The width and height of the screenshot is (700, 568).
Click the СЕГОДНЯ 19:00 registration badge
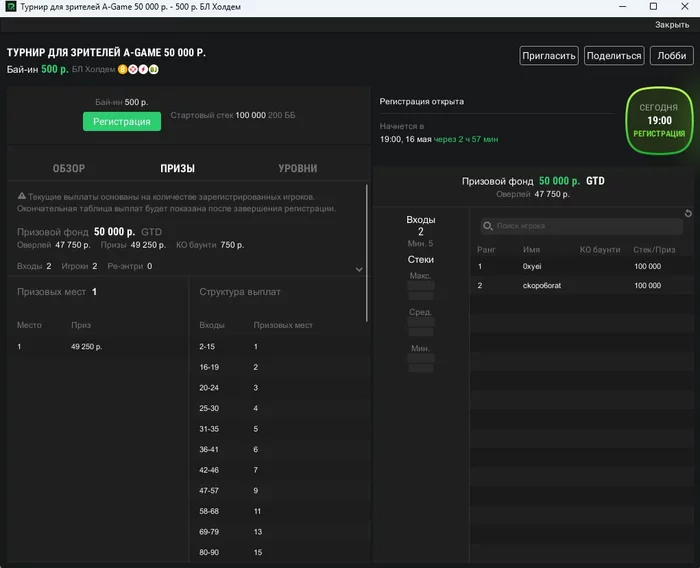(659, 121)
